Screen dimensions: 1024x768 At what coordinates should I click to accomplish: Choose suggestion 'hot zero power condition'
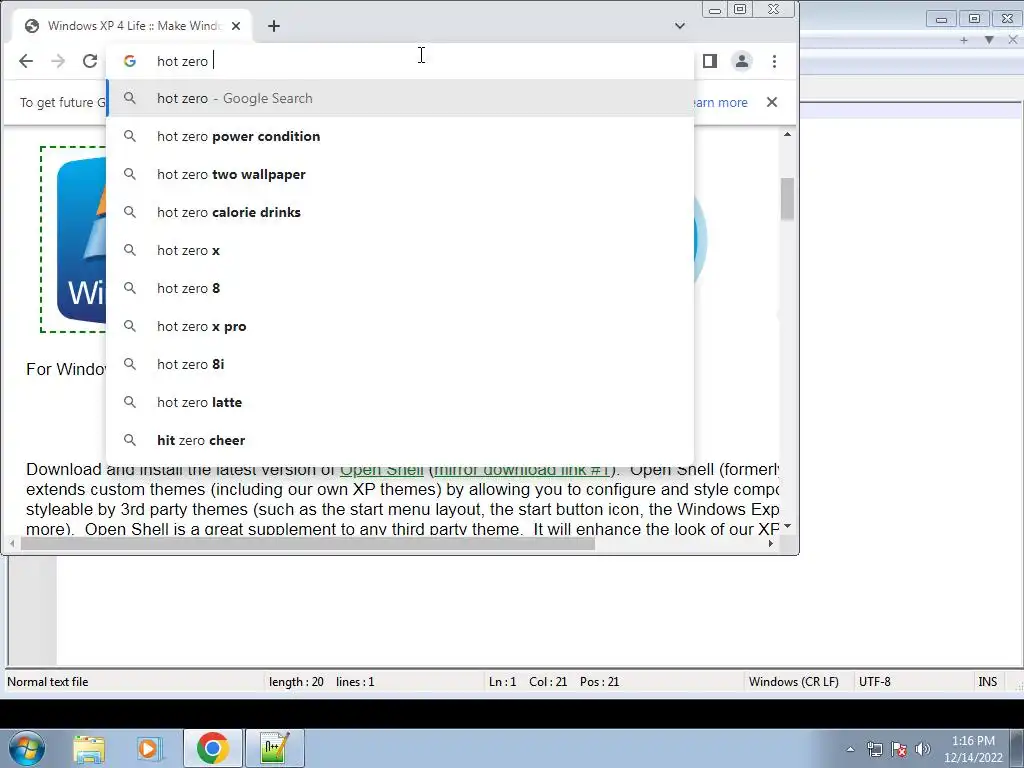[400, 136]
